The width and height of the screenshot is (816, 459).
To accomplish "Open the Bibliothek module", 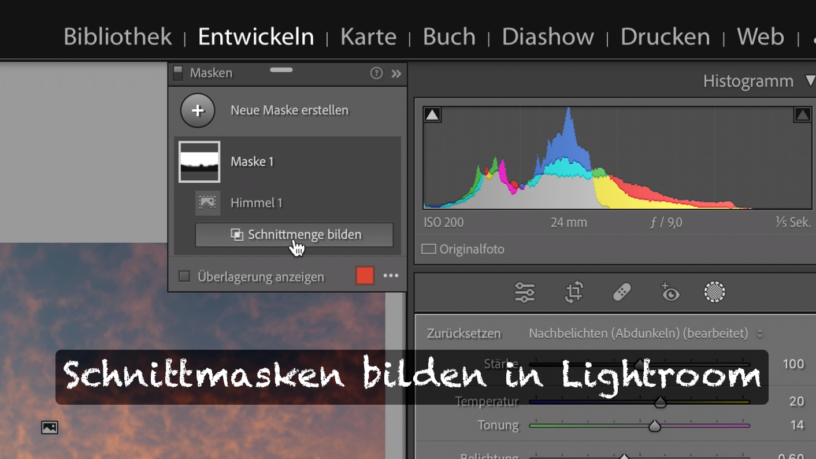I will tap(118, 37).
